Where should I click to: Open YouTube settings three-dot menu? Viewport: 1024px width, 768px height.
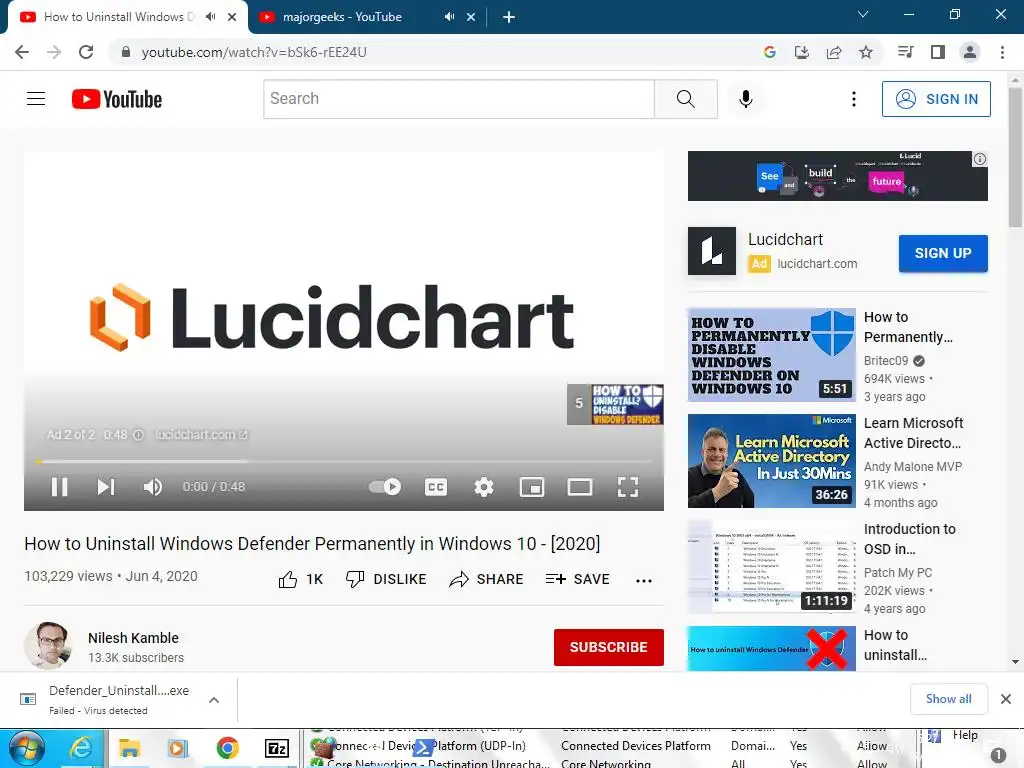(x=854, y=99)
